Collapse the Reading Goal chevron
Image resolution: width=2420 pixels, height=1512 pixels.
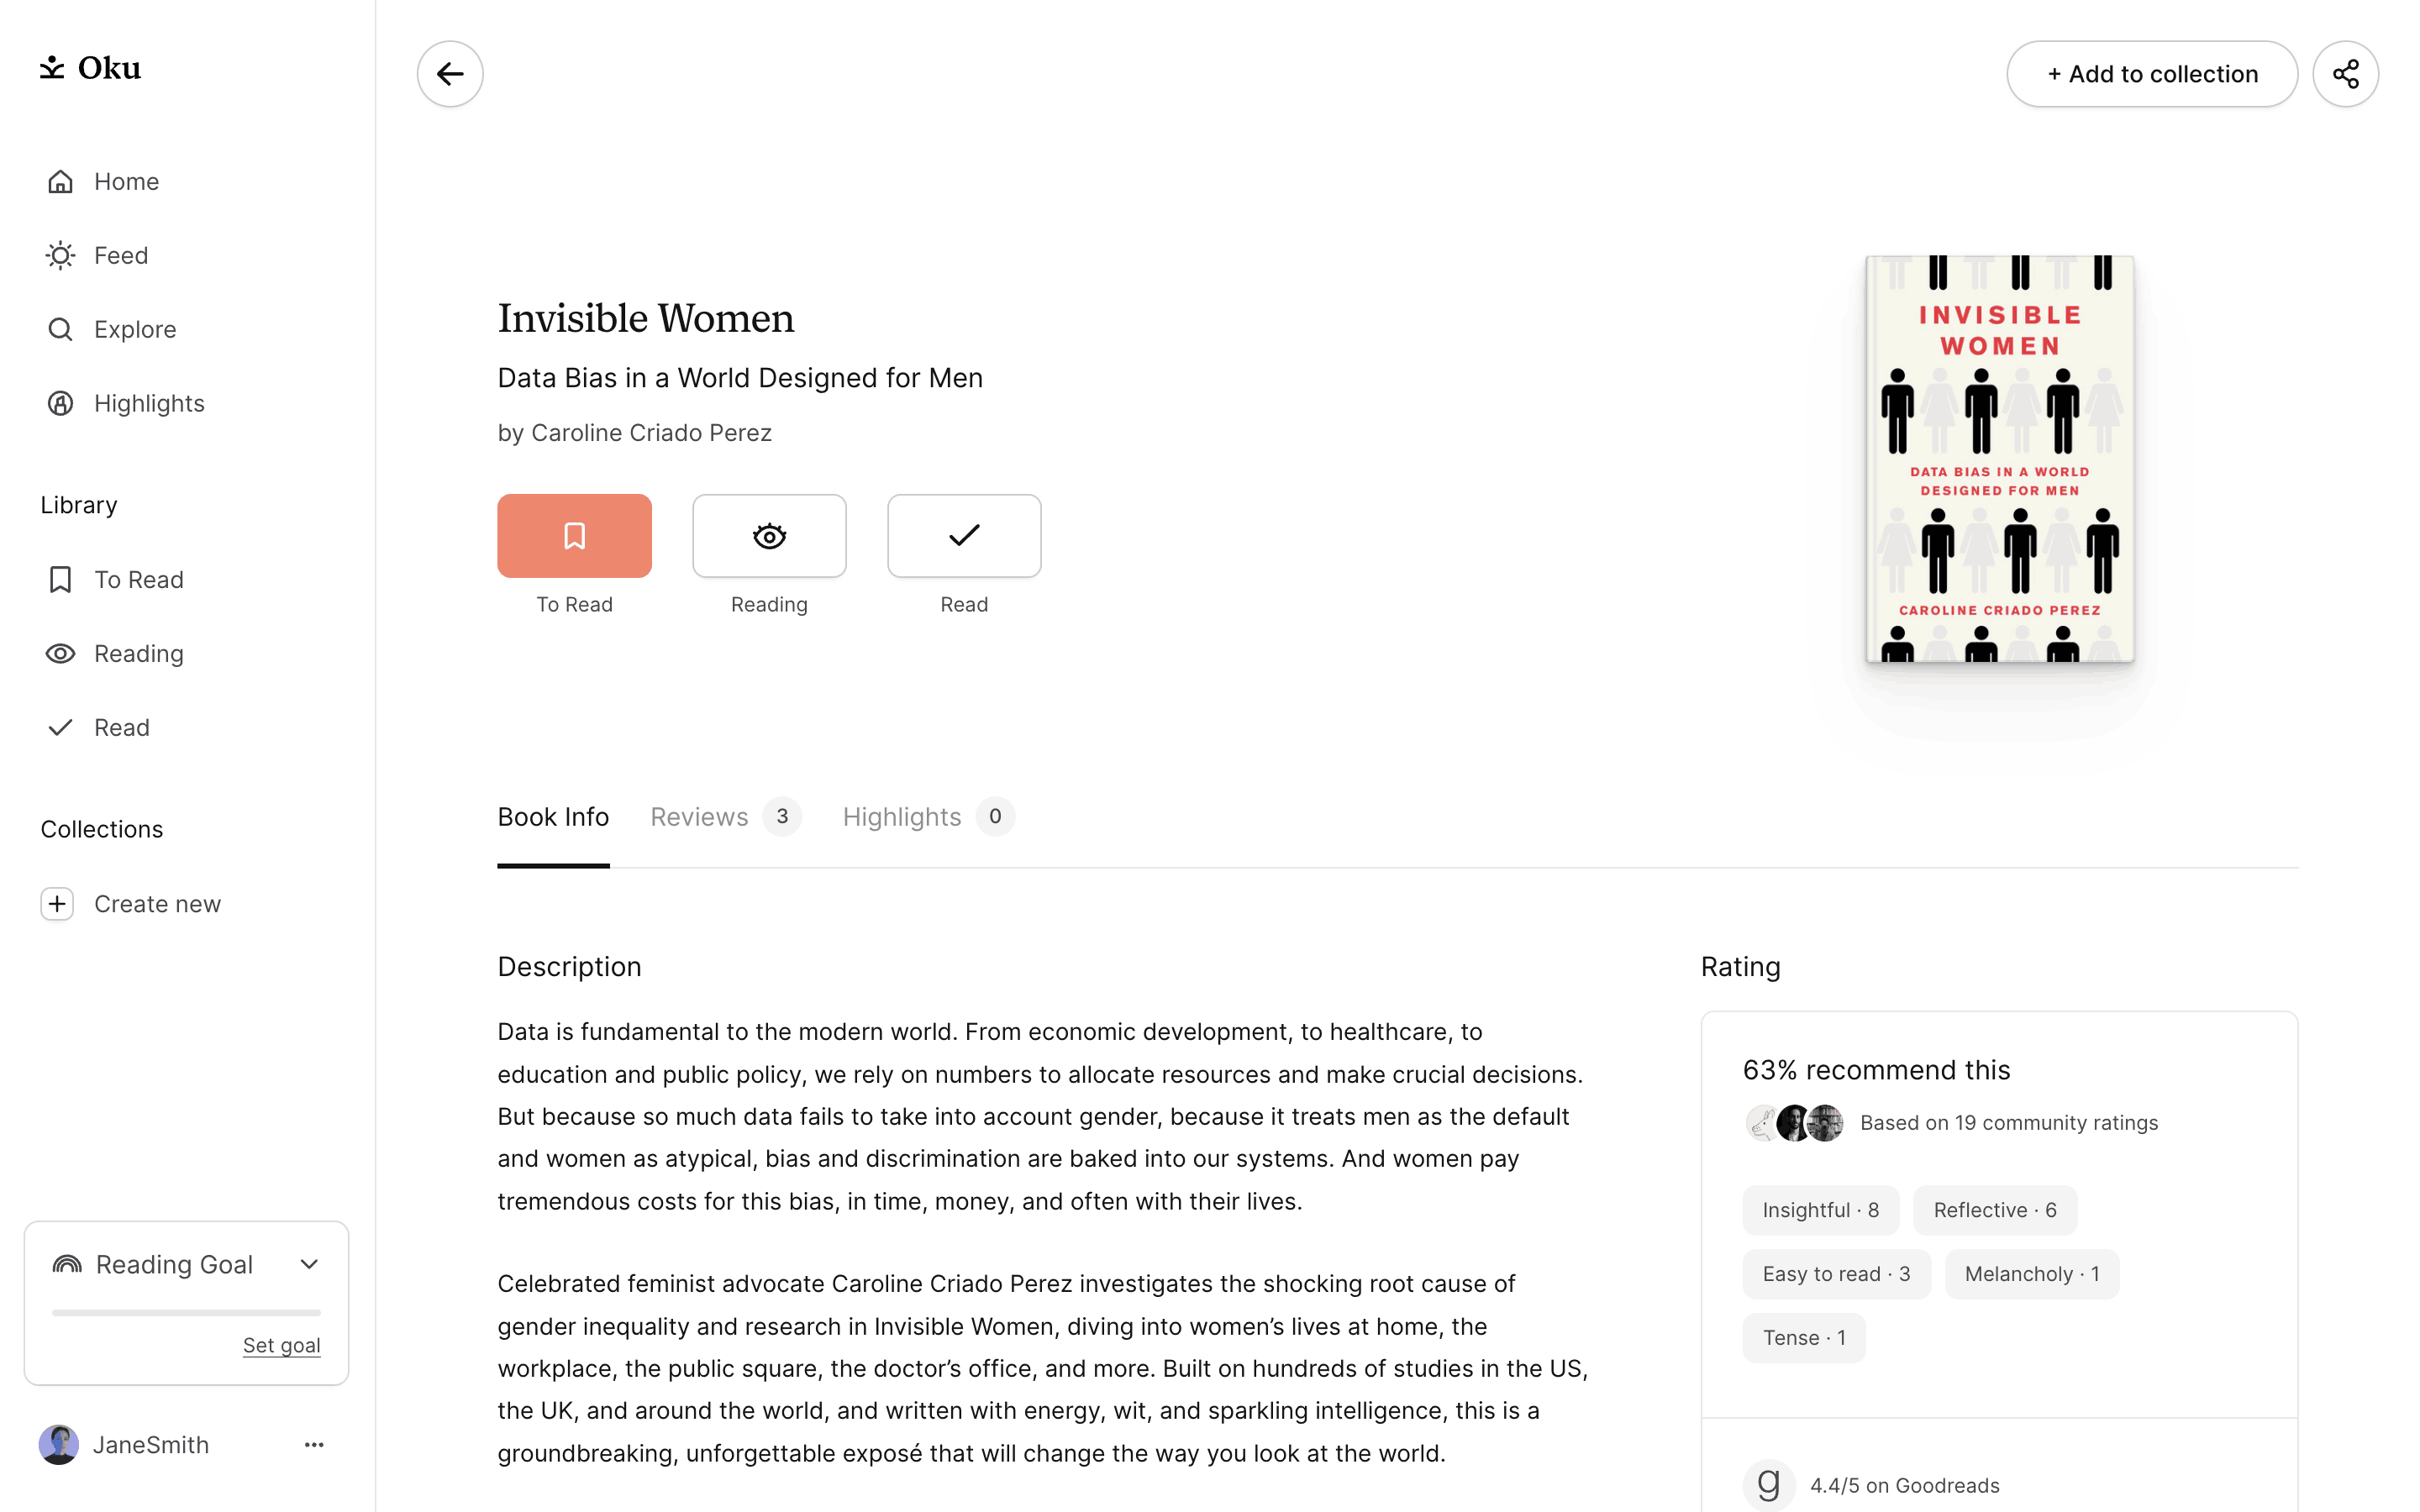tap(309, 1264)
